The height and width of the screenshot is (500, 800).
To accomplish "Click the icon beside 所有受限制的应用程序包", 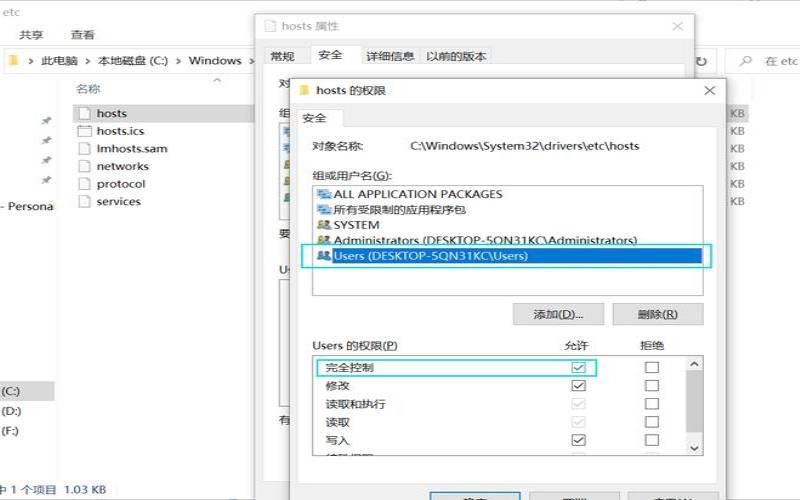I will click(324, 210).
